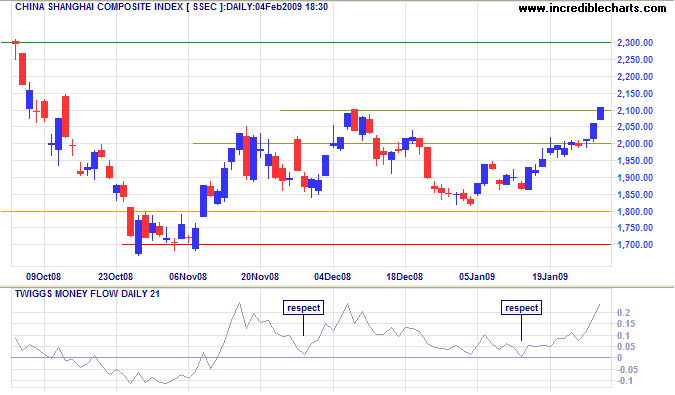Click the first 'respect' annotation near 20Nov08
This screenshot has width=675, height=395.
pyautogui.click(x=303, y=308)
